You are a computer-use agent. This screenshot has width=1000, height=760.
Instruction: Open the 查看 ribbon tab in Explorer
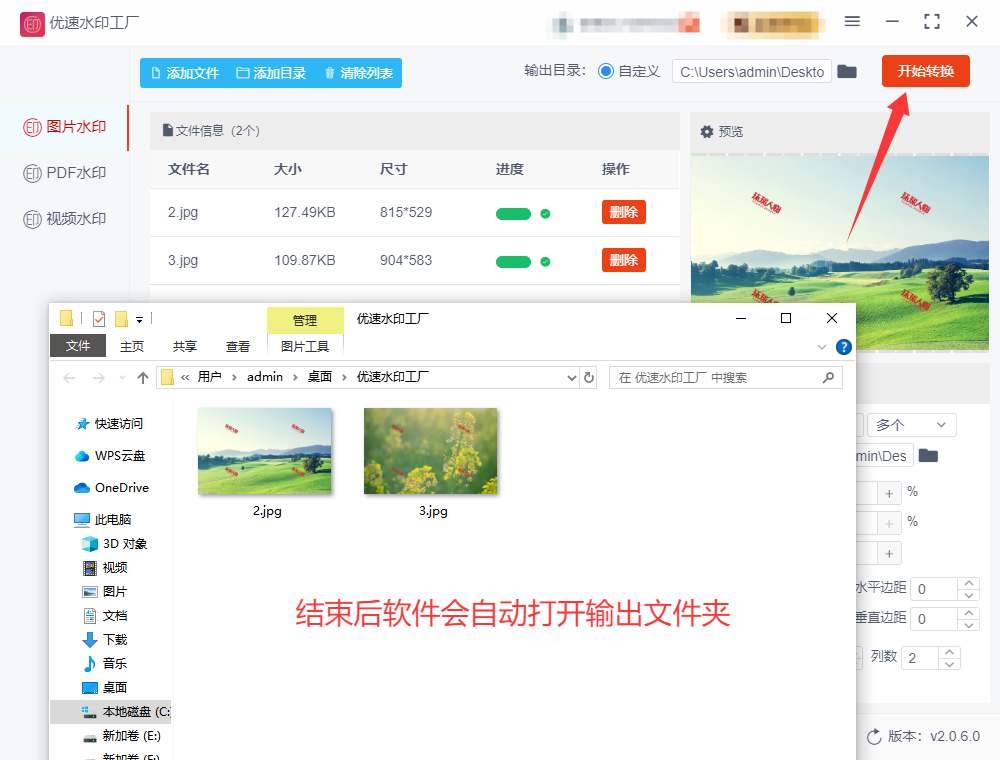pos(238,346)
